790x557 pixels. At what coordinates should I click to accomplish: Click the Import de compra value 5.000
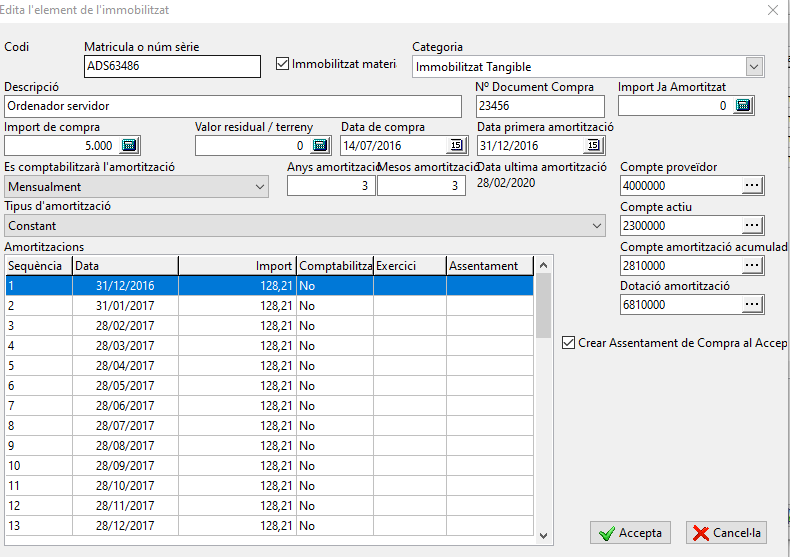62,146
